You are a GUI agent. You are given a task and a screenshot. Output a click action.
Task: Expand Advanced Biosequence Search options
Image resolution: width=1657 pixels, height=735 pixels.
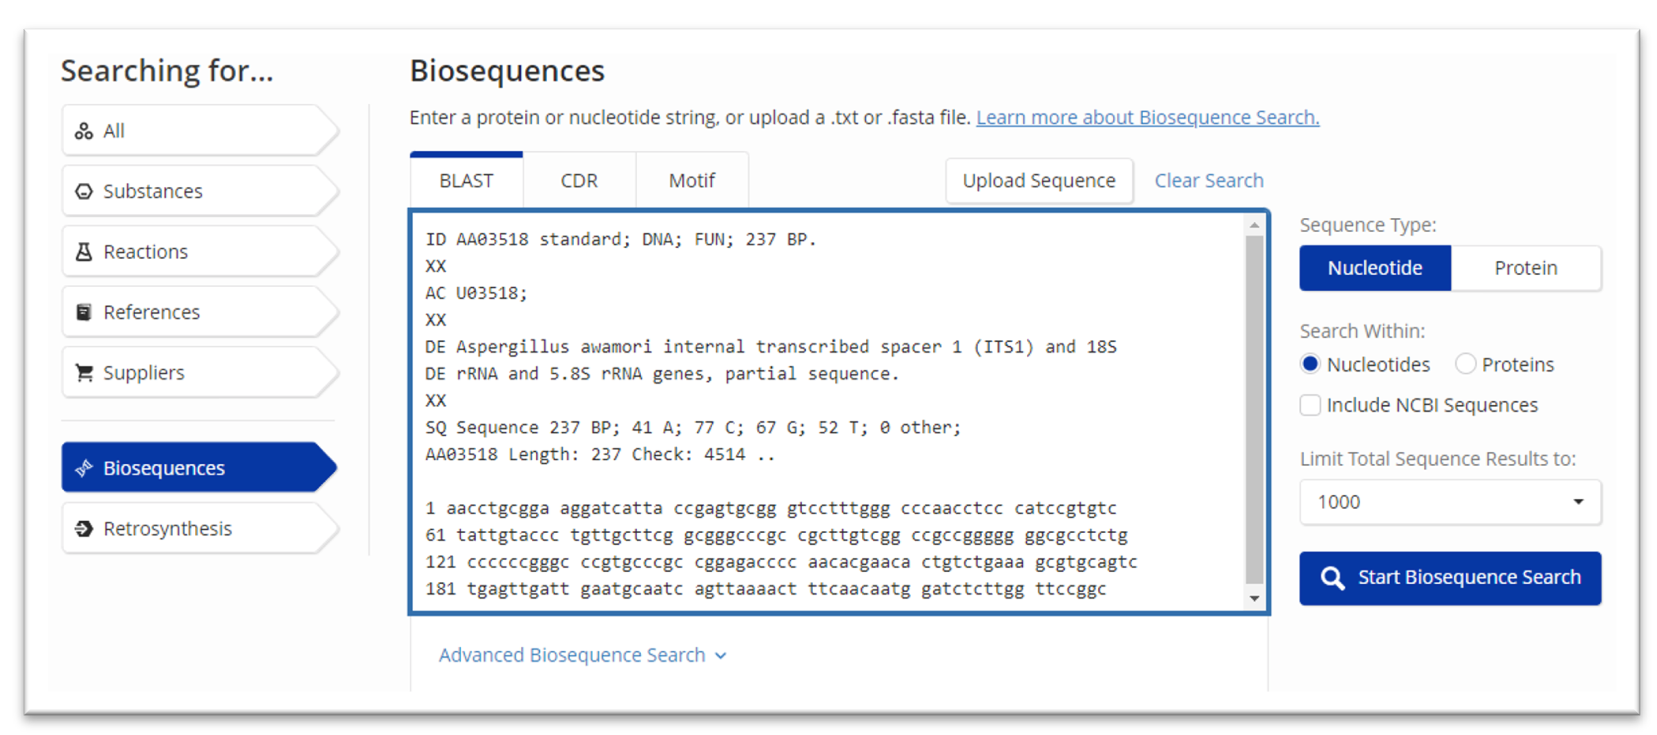click(582, 655)
